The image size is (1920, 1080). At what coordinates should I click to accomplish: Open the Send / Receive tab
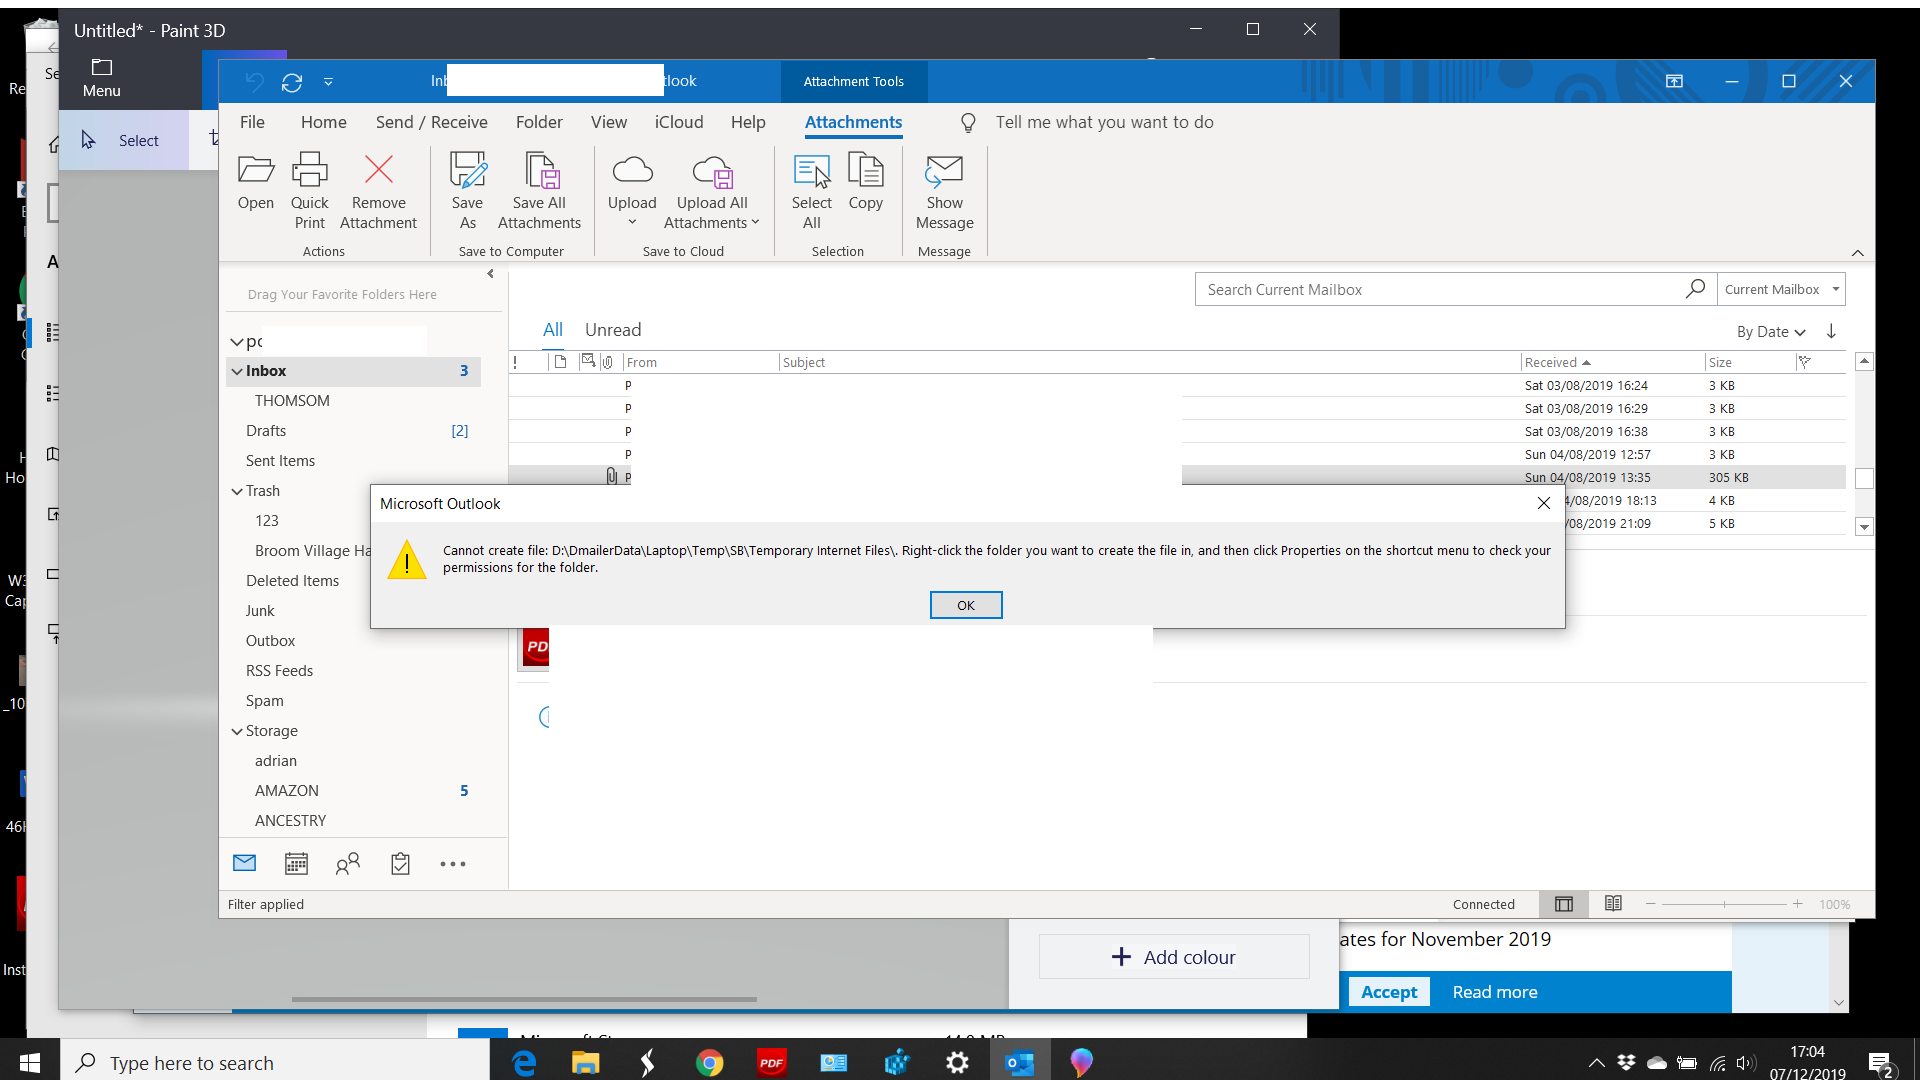pos(431,122)
